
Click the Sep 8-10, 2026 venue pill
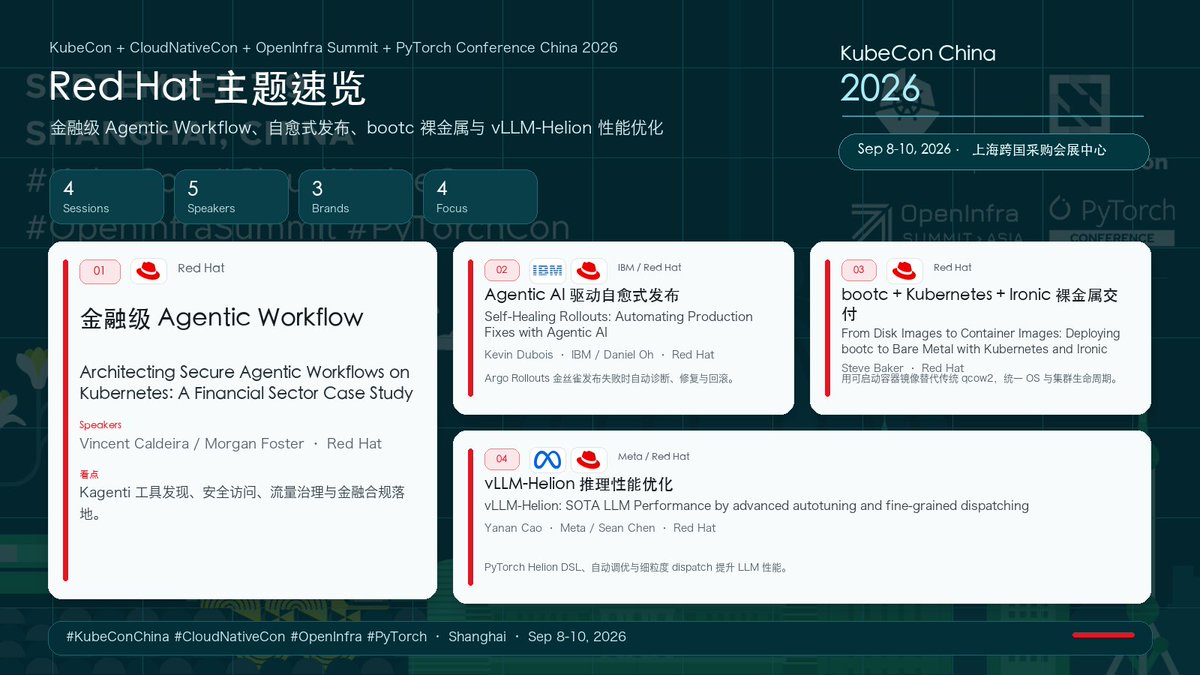994,151
